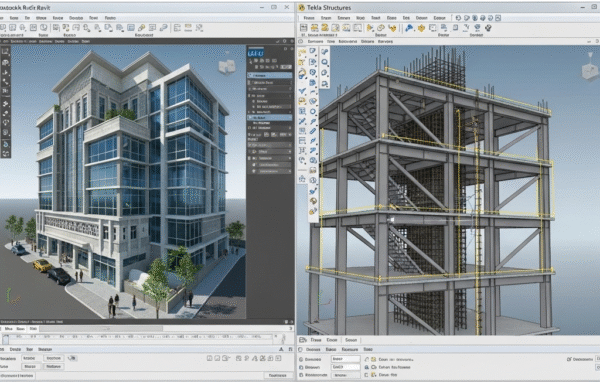Select the blue wrench-shaped icon in Tekla's toolbar

[408, 28]
